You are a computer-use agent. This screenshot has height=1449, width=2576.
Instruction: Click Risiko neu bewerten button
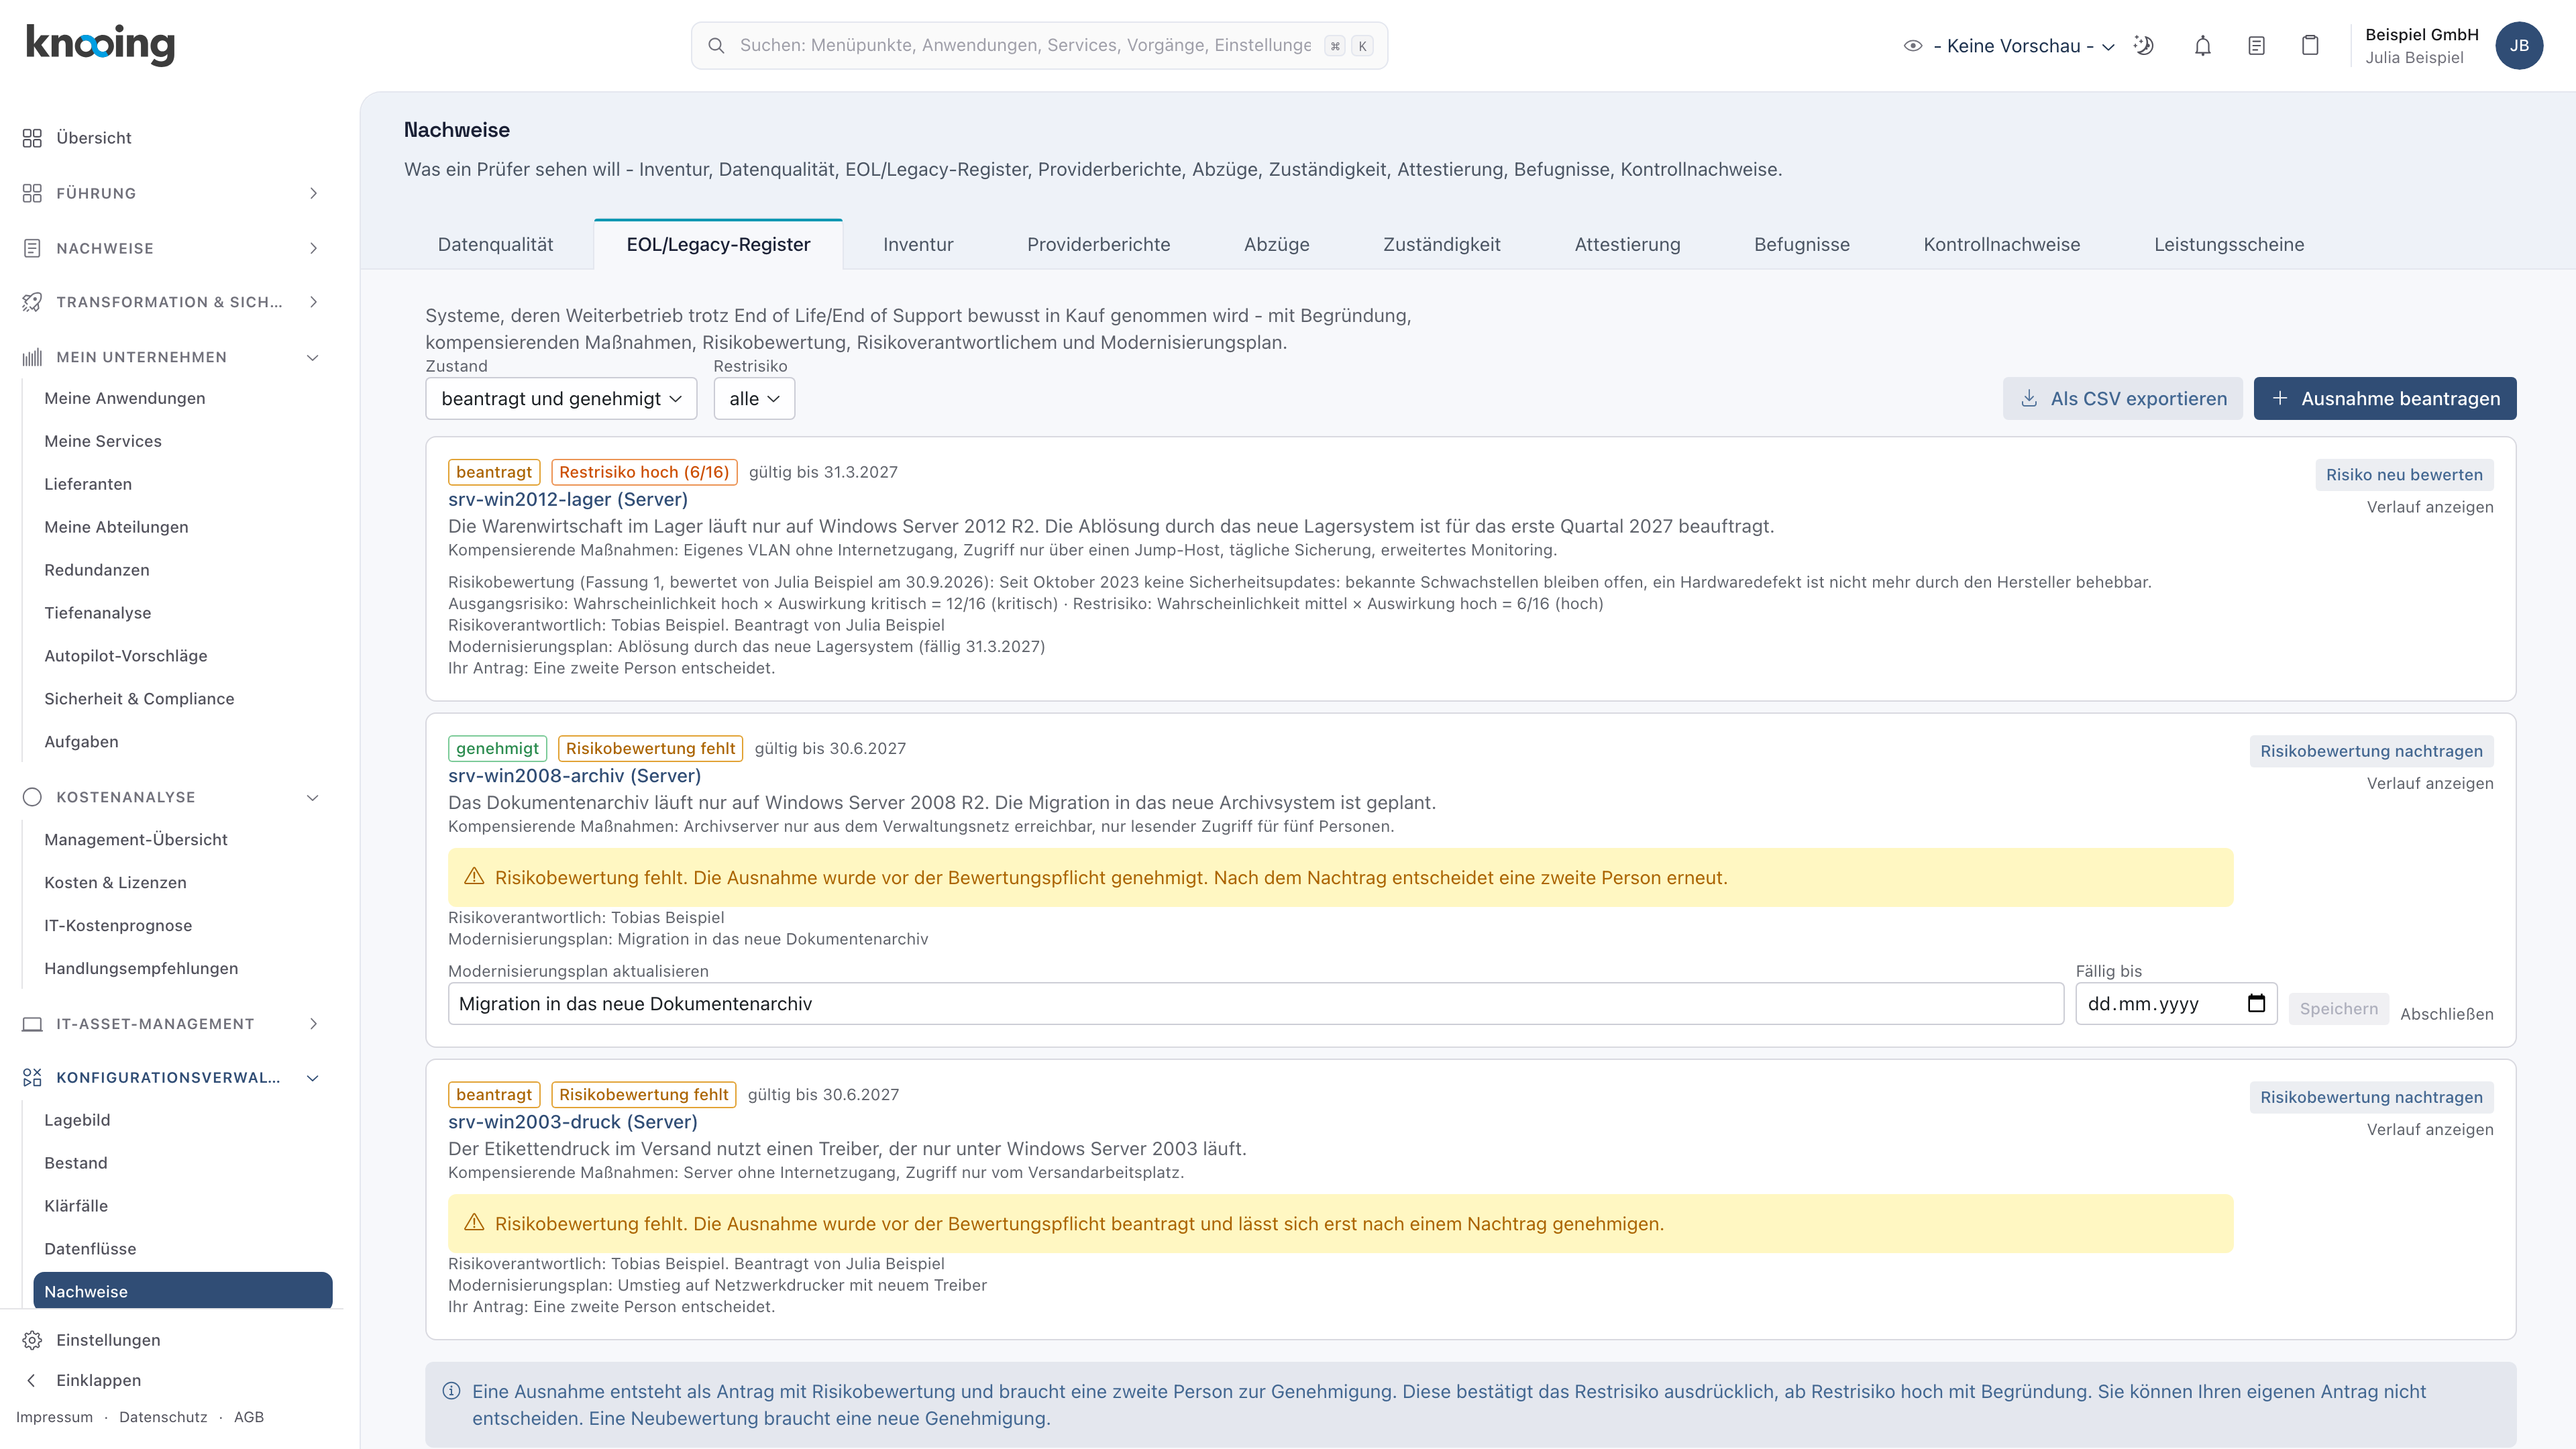click(2404, 475)
